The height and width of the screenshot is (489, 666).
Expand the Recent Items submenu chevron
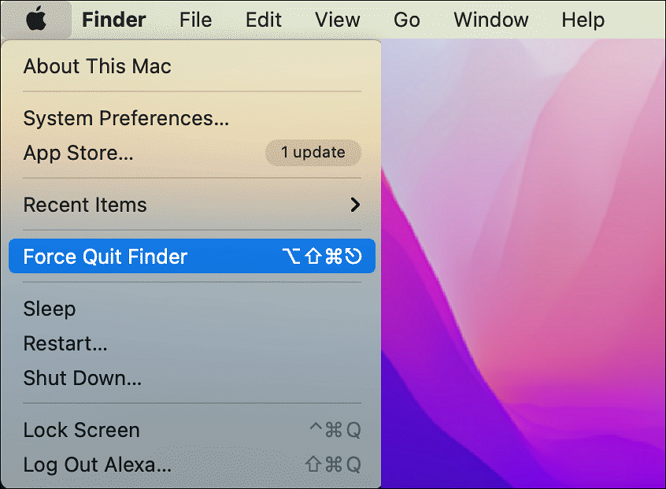tap(354, 205)
